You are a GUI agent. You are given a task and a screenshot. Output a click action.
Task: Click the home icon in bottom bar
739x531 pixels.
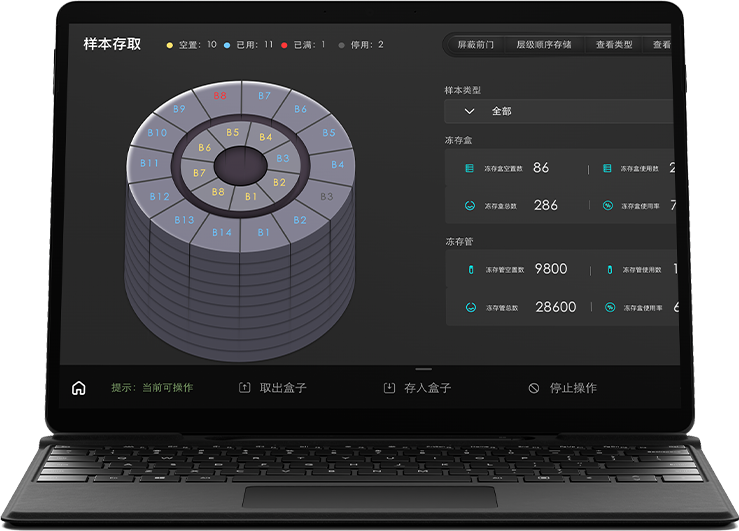coord(79,388)
